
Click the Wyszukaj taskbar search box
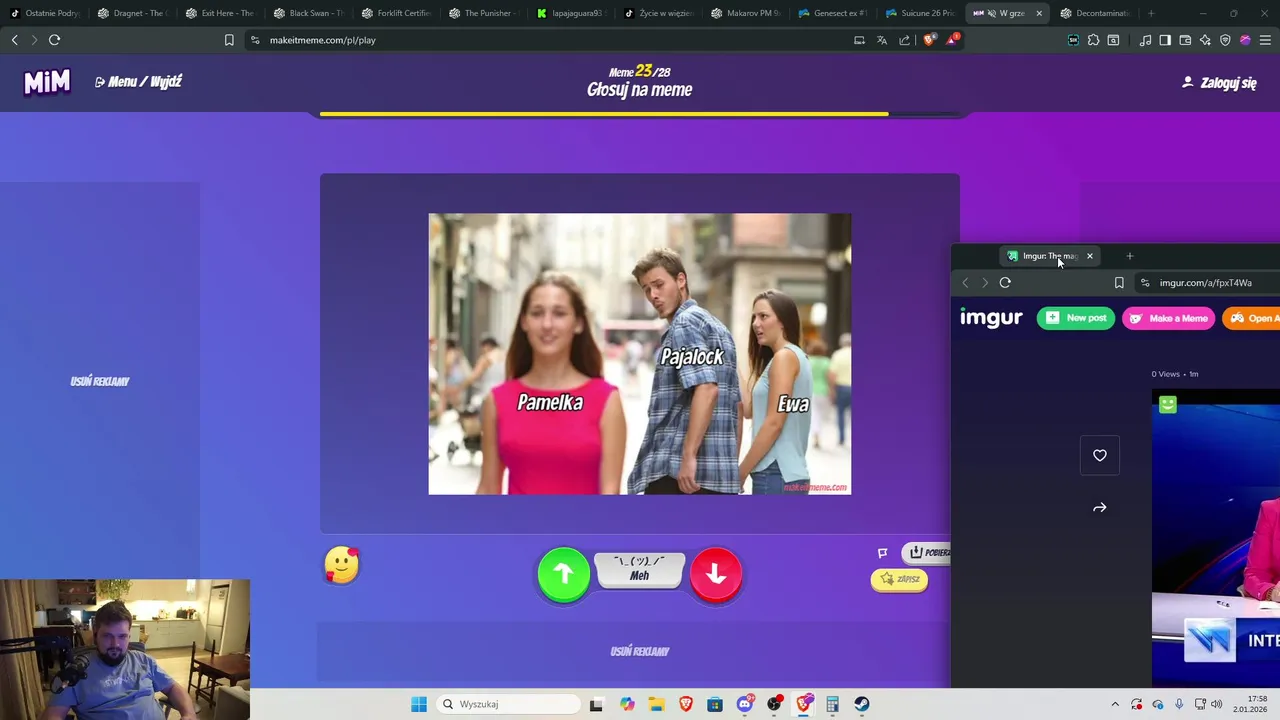508,704
